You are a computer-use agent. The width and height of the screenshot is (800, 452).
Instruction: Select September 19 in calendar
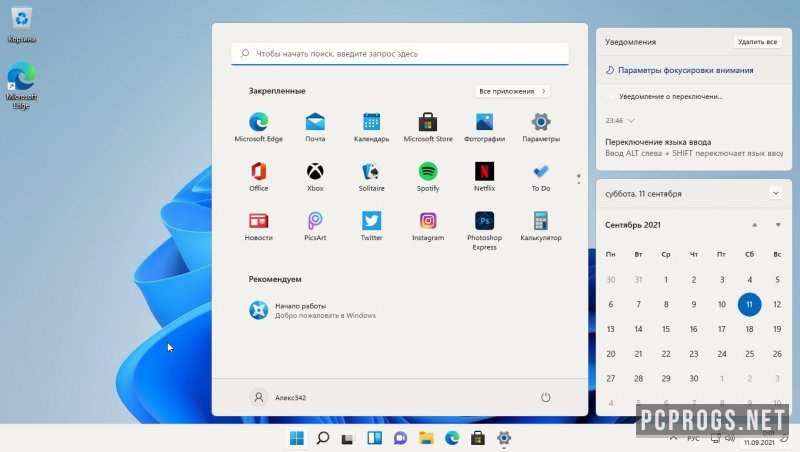click(x=777, y=329)
